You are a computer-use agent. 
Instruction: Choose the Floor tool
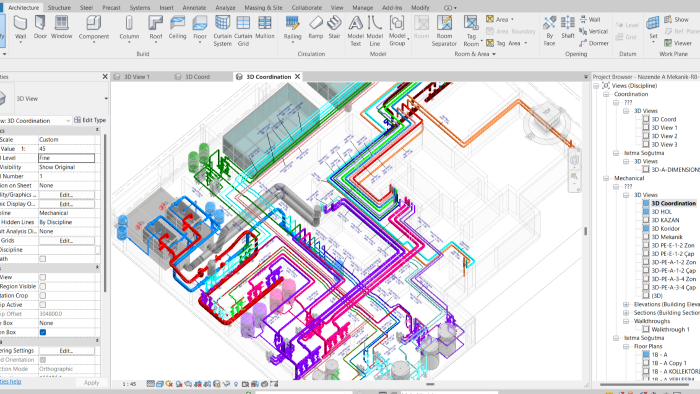[x=200, y=28]
